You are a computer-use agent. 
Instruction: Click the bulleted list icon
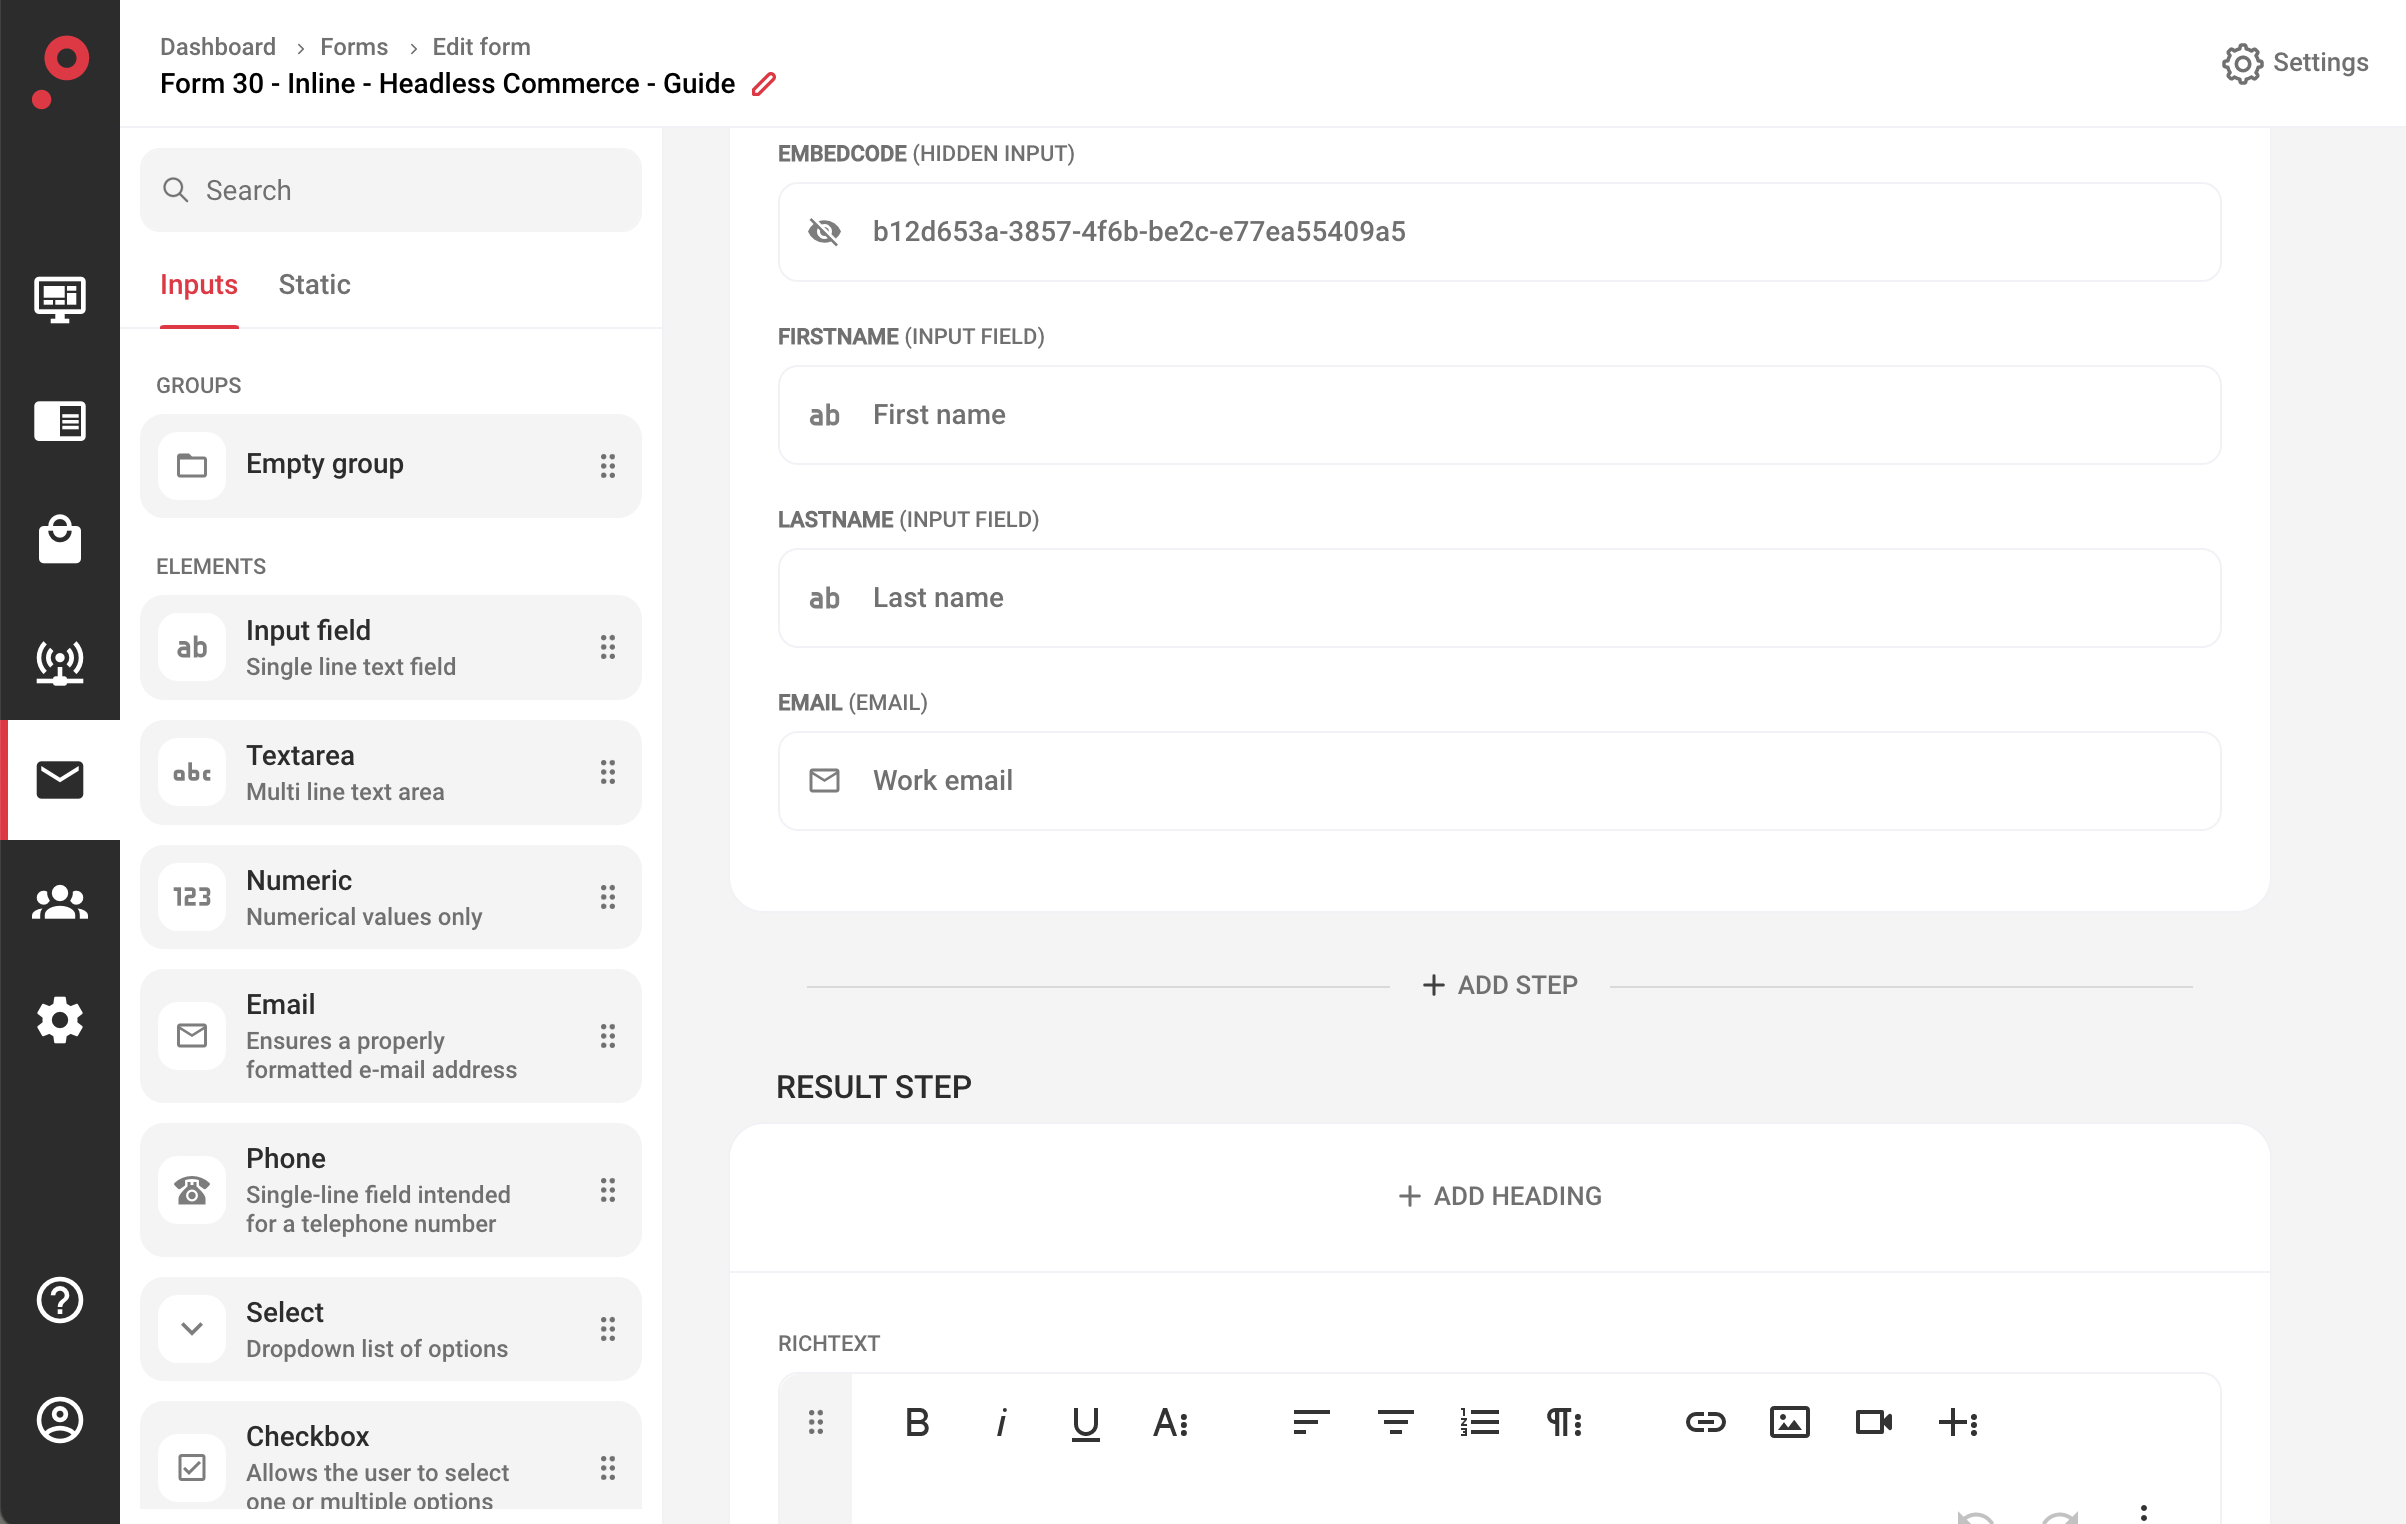pos(1480,1422)
